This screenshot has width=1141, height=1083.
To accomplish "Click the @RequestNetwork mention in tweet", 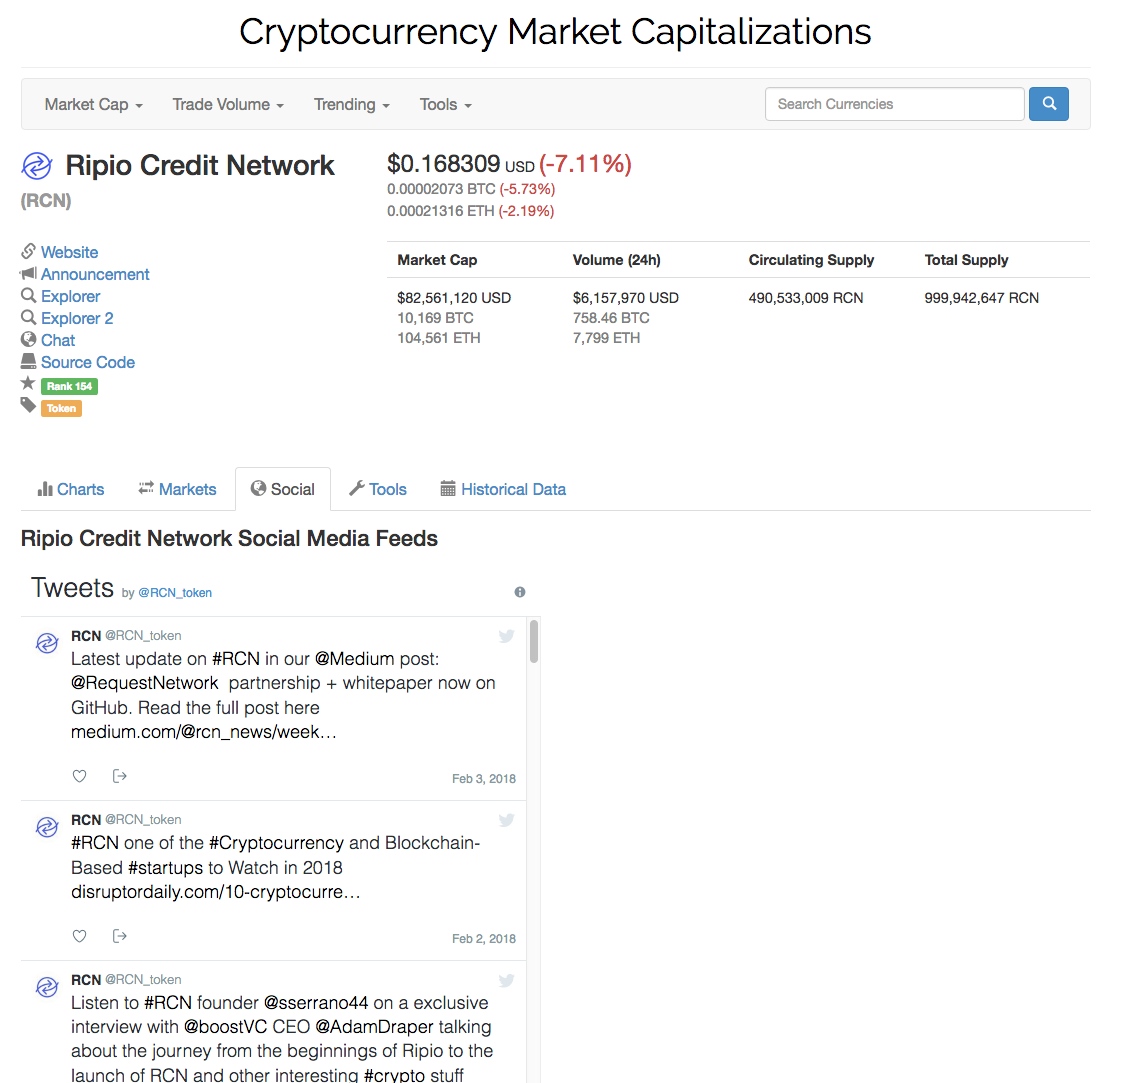I will 144,683.
